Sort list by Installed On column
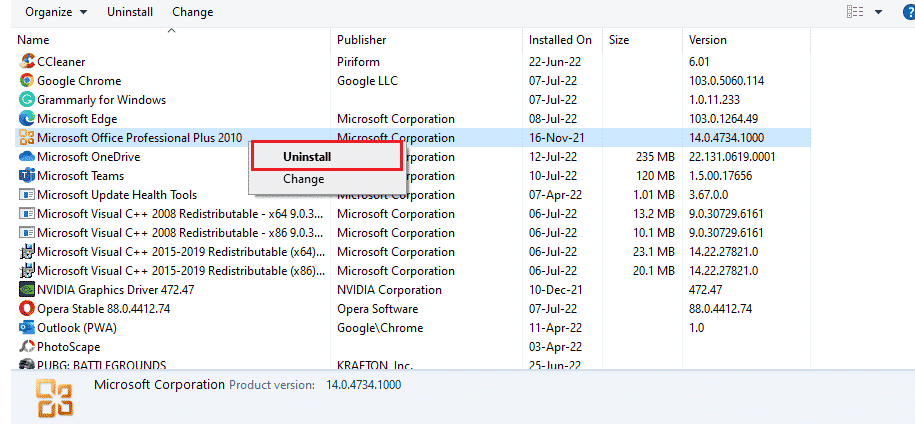The height and width of the screenshot is (424, 915). tap(560, 40)
